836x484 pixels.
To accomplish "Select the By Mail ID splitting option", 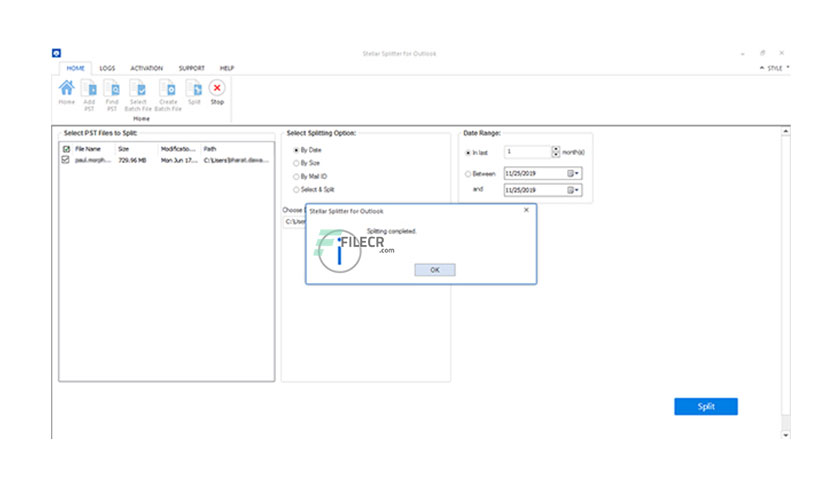I will [x=296, y=176].
